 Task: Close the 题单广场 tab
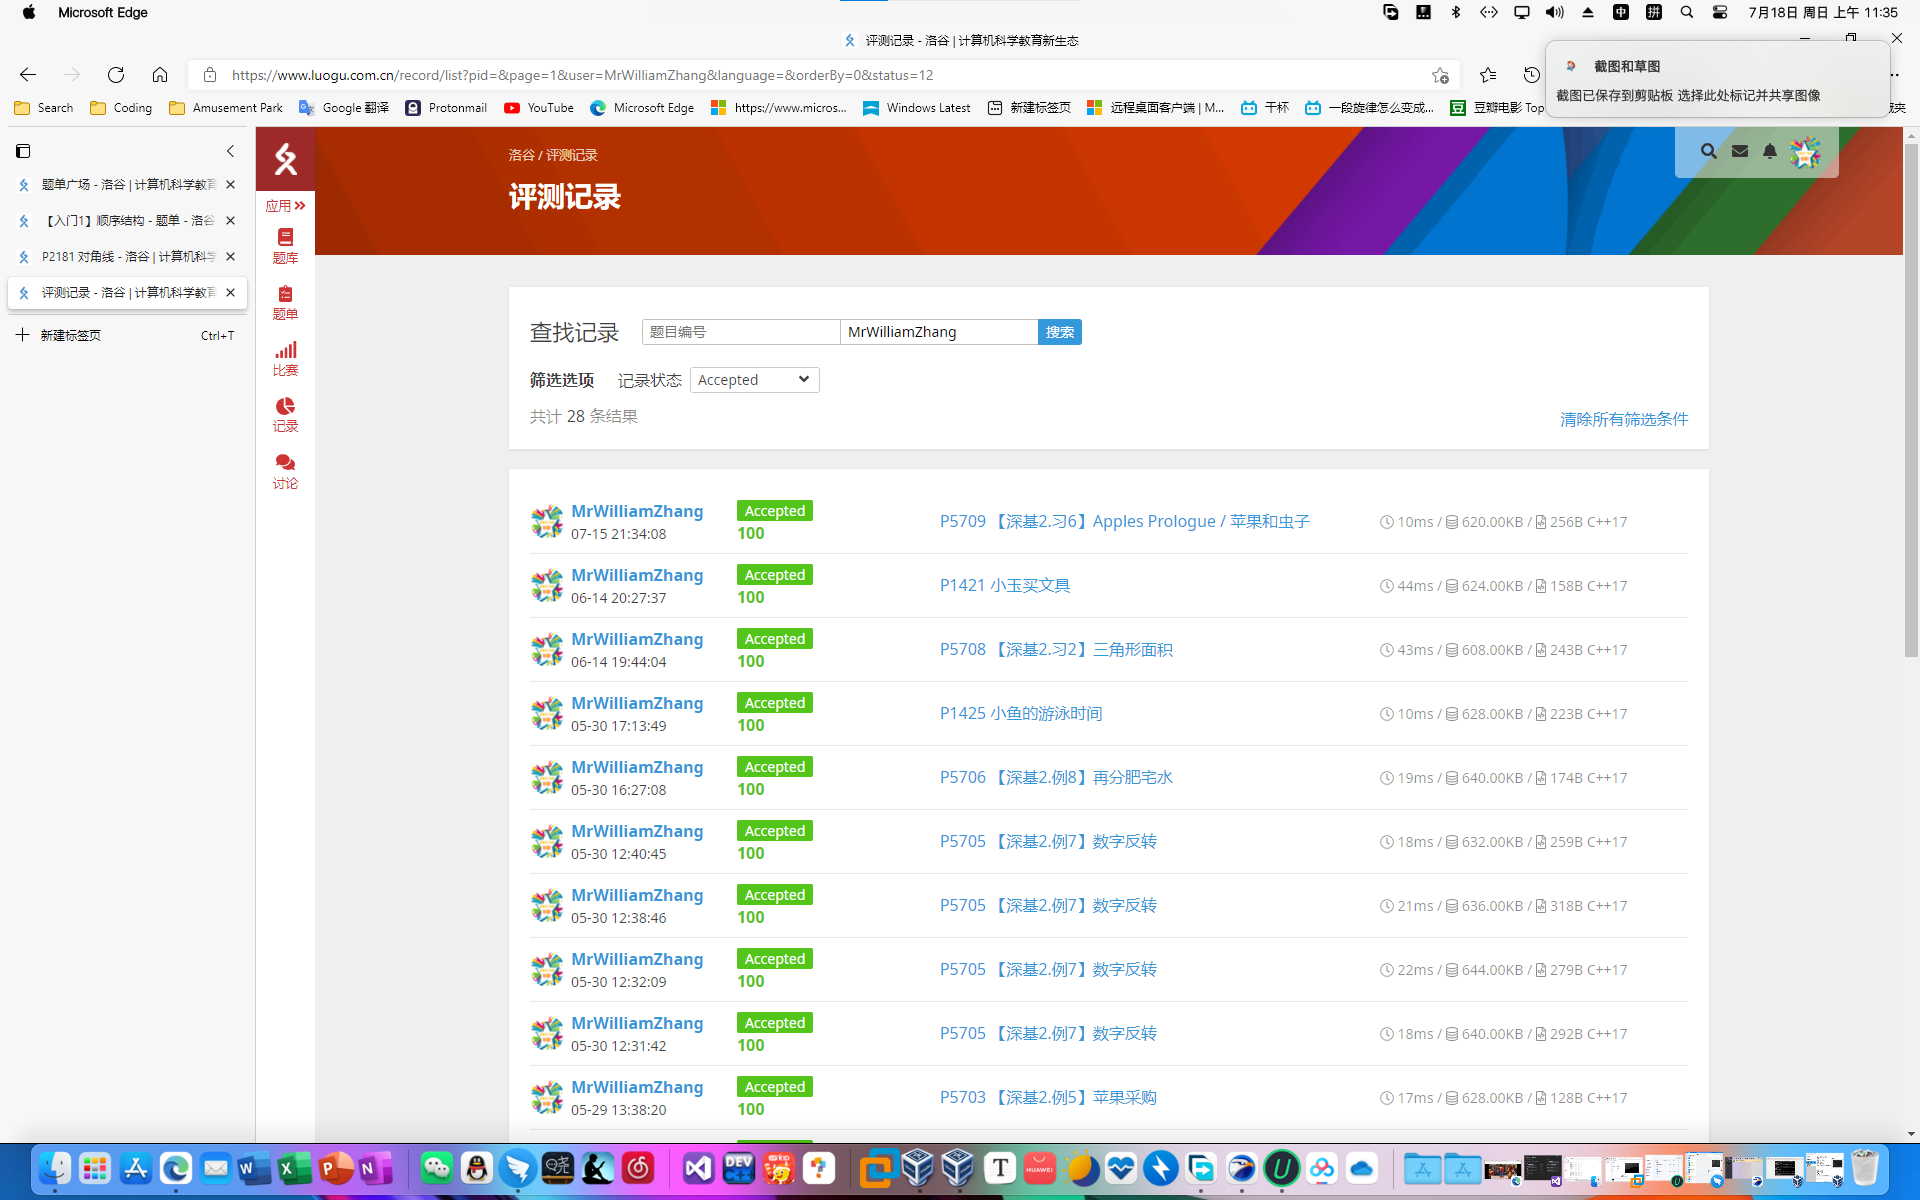tap(230, 184)
